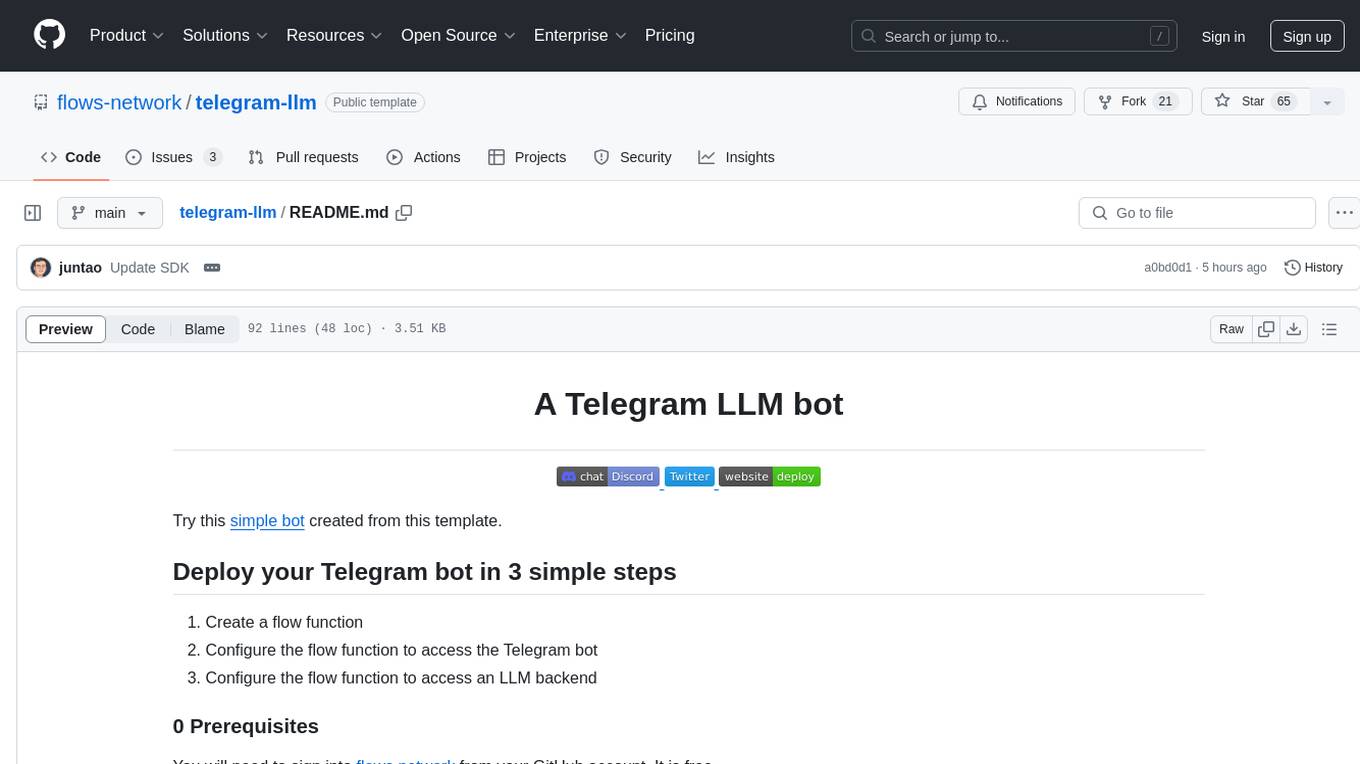
Task: Select the Code view
Action: [138, 329]
